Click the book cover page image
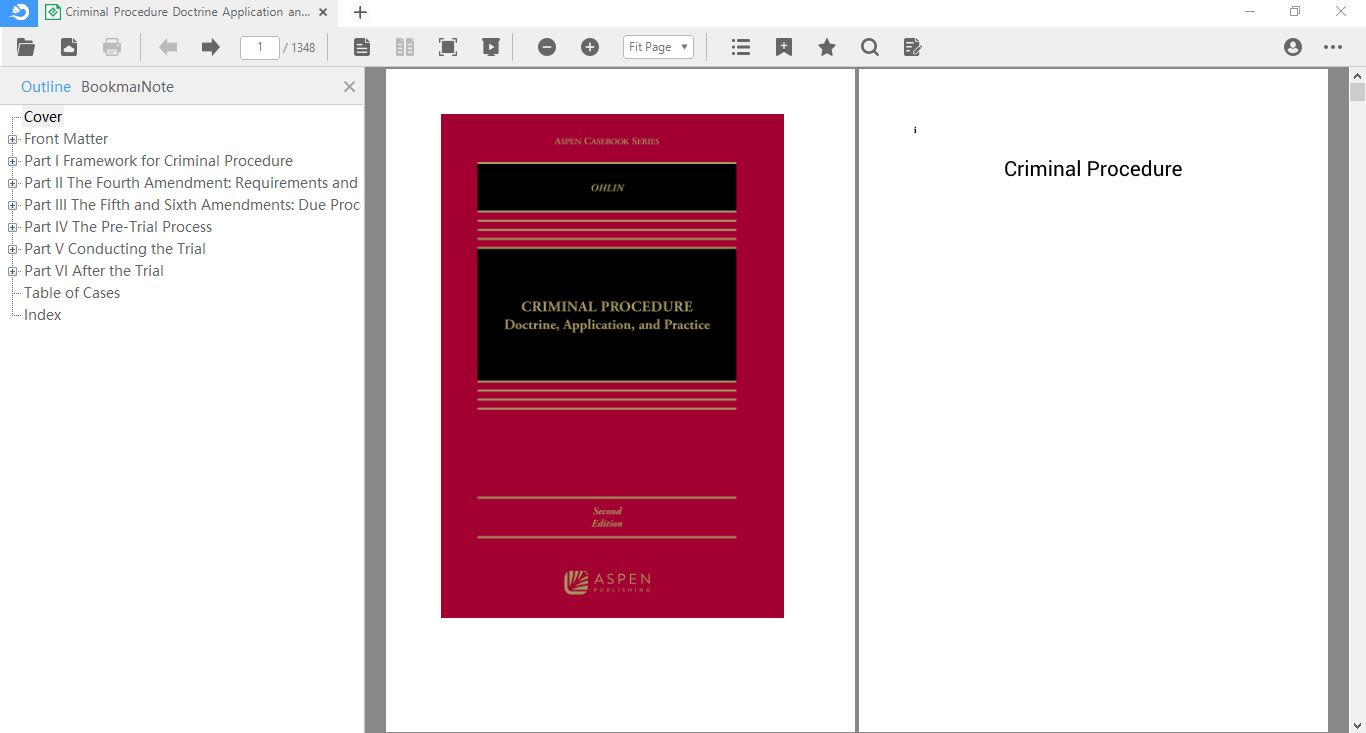The width and height of the screenshot is (1366, 733). (612, 366)
